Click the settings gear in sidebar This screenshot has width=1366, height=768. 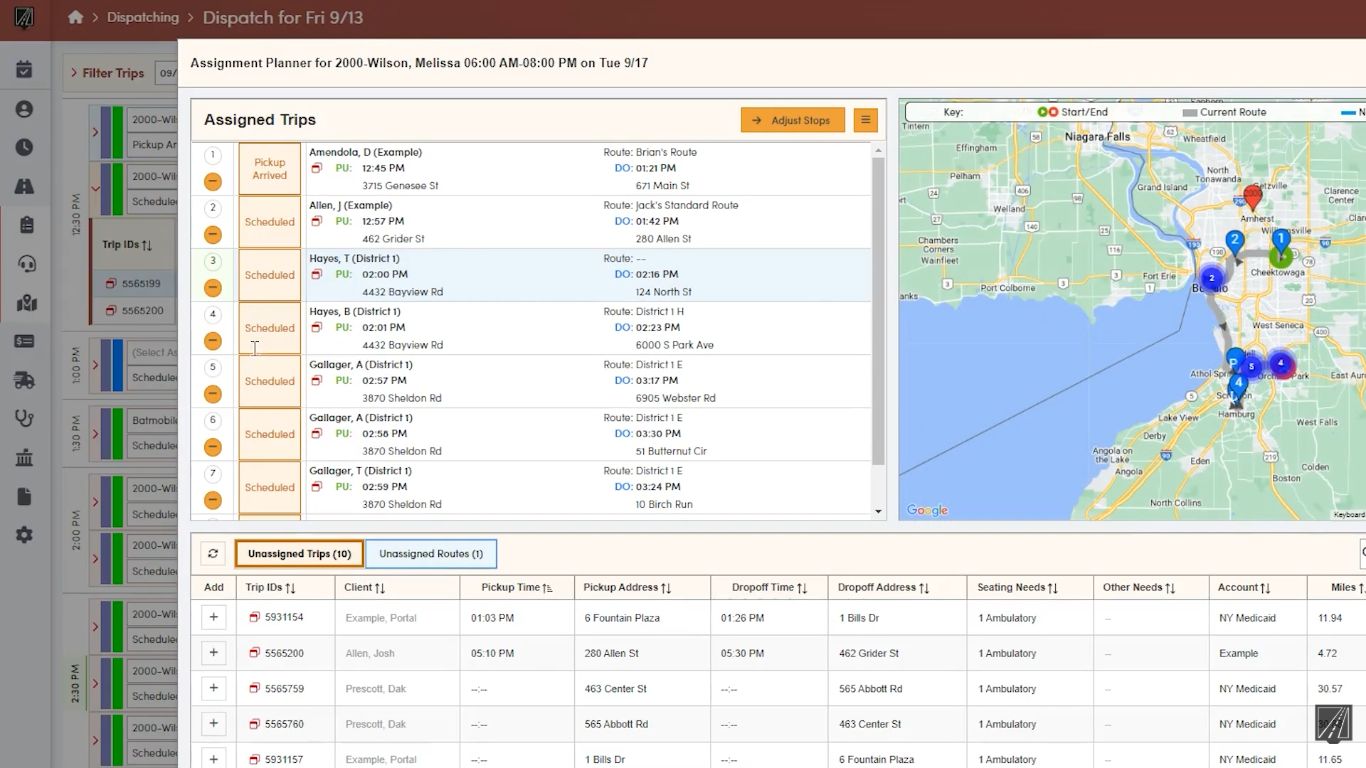coord(25,535)
